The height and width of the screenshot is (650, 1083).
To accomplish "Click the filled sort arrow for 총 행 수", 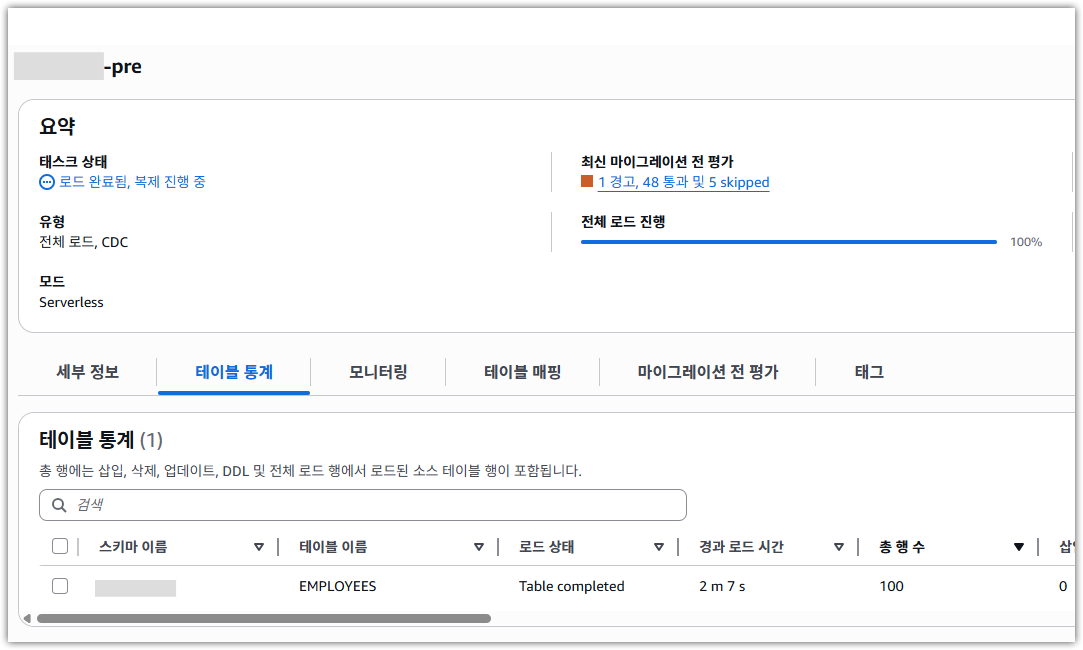I will [1018, 547].
